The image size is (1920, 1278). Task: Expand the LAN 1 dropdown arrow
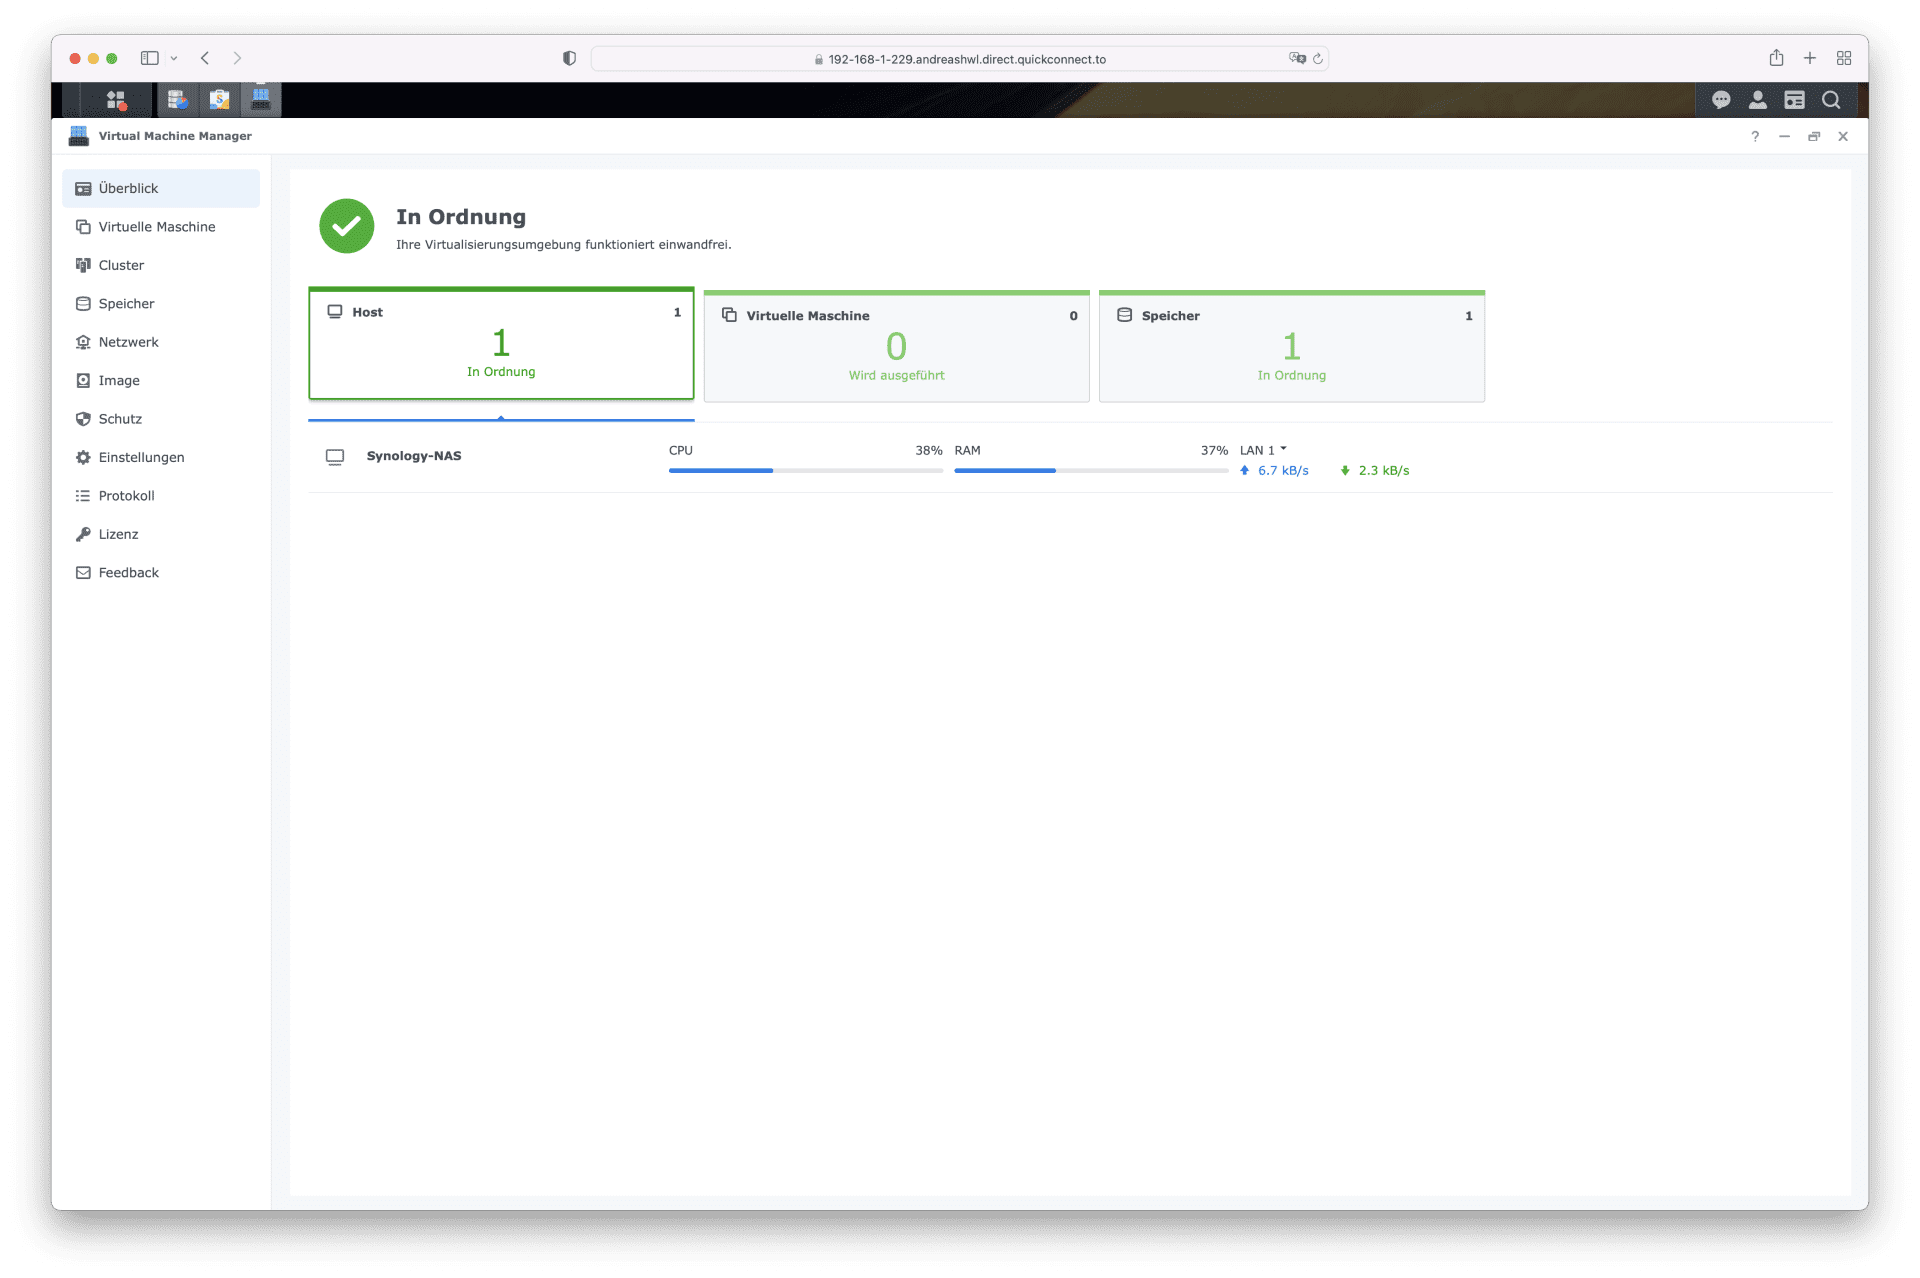pos(1283,449)
